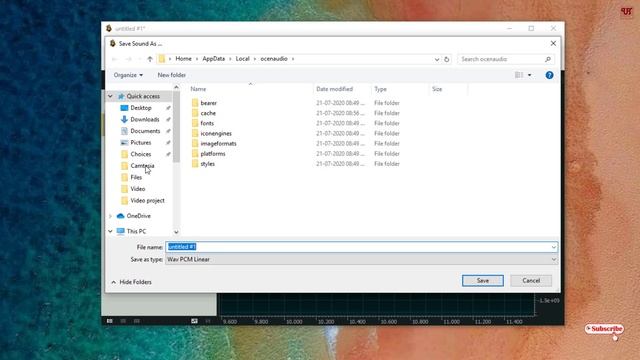
Task: Select Downloads in Quick access
Action: coord(144,119)
